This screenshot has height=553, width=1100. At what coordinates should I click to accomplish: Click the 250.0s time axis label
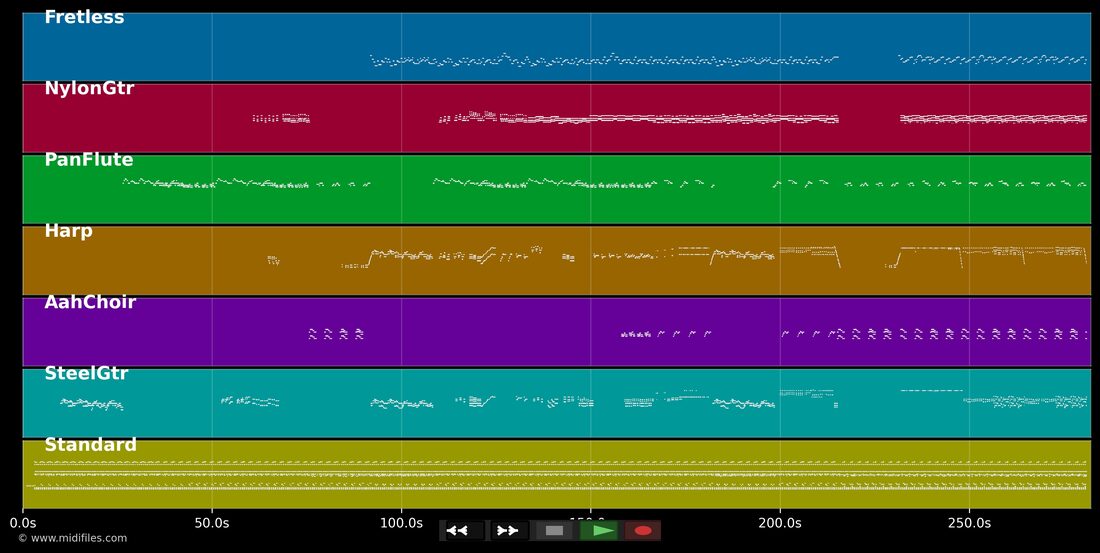coord(970,524)
